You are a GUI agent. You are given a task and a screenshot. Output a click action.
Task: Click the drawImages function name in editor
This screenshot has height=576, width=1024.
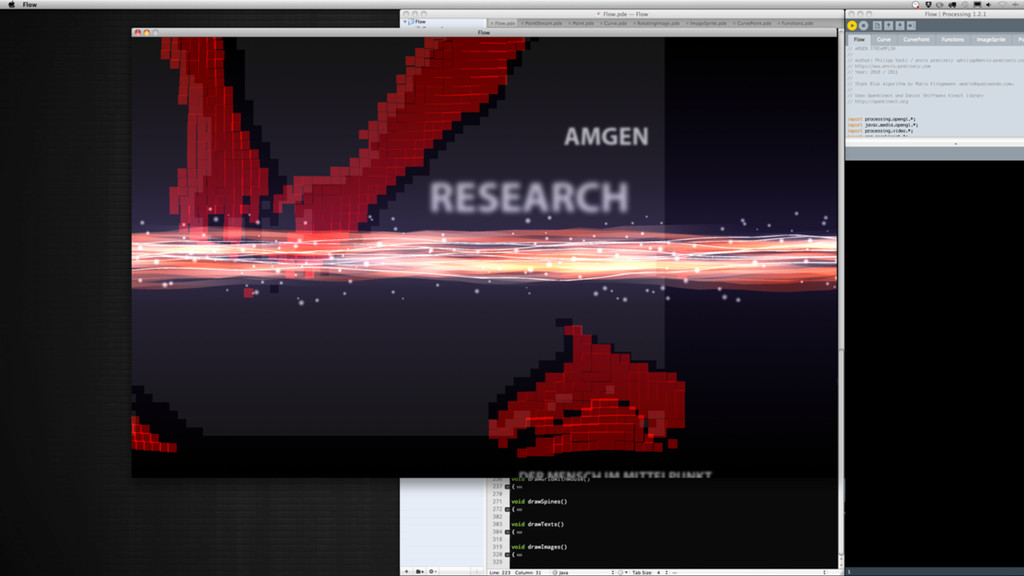[547, 547]
